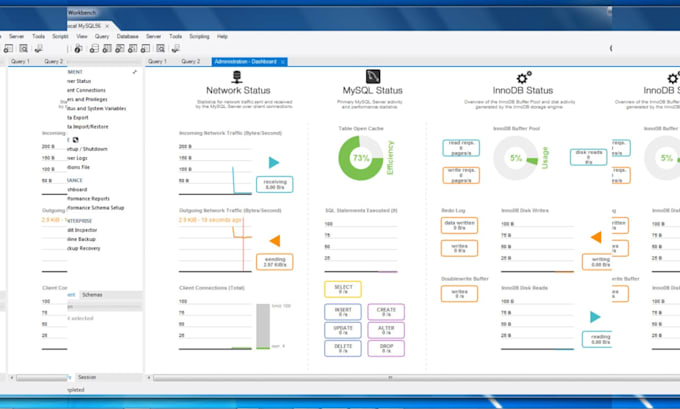Click the teal arrow above the receiving box
The height and width of the screenshot is (409, 680).
pos(274,162)
